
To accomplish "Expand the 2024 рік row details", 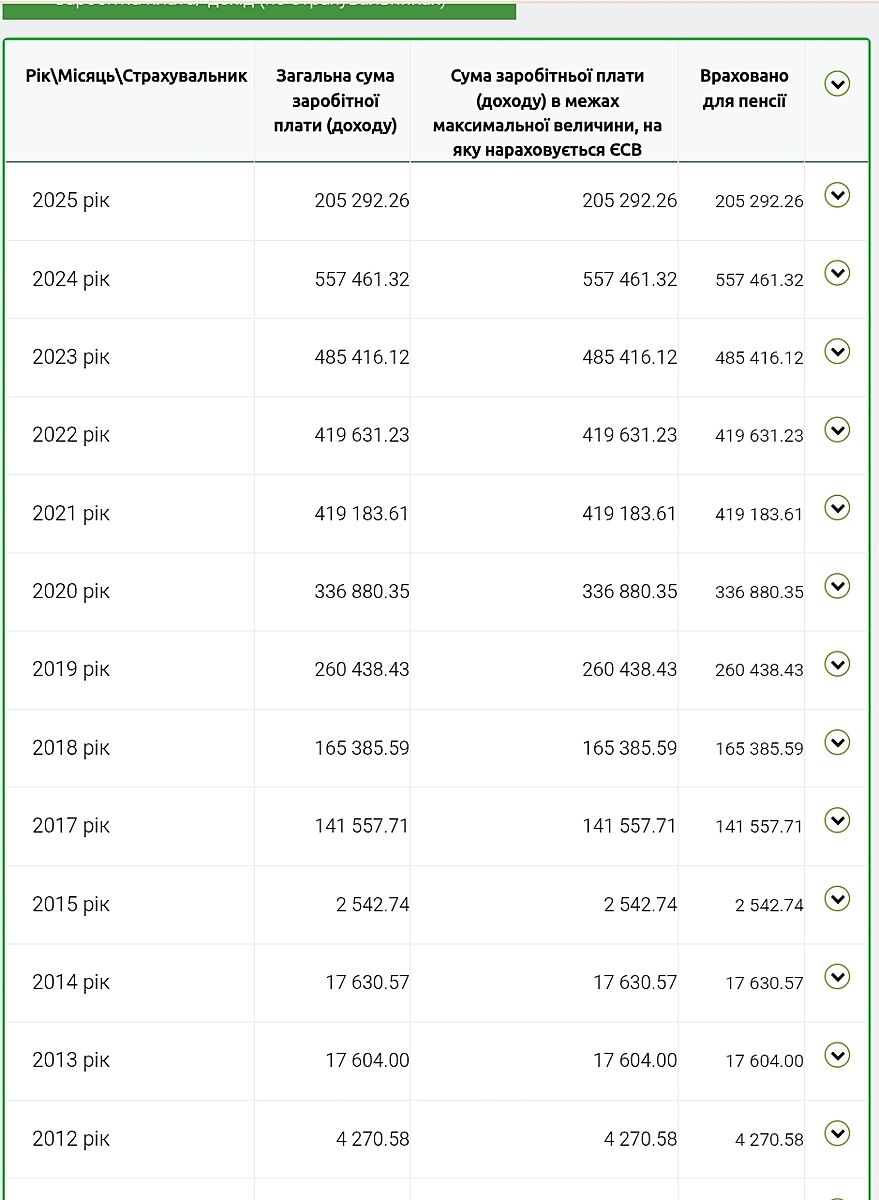I will (x=837, y=272).
